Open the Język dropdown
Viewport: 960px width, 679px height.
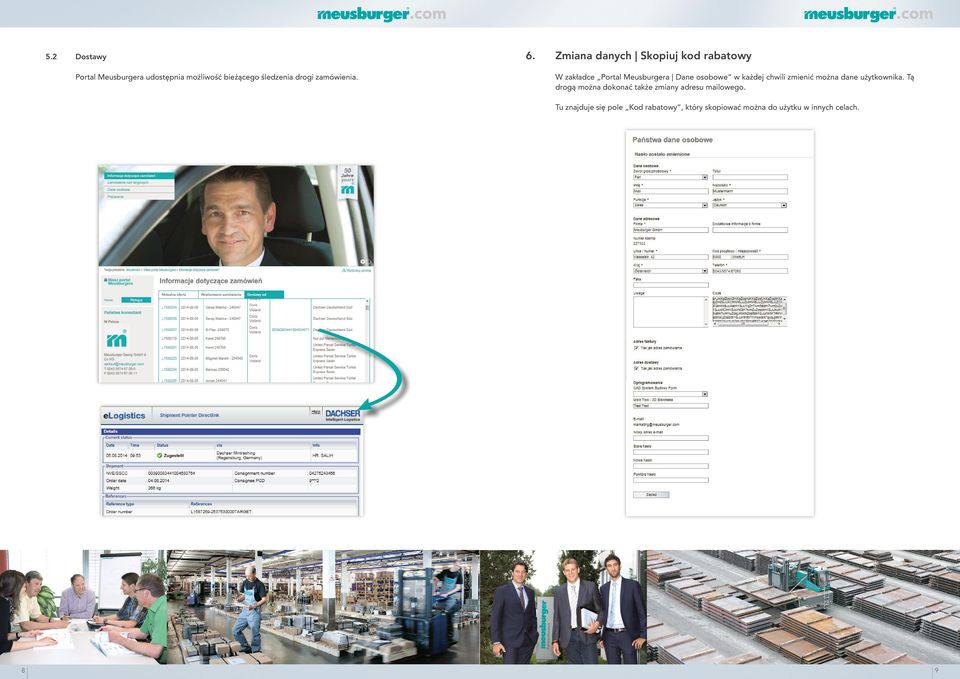click(x=750, y=205)
